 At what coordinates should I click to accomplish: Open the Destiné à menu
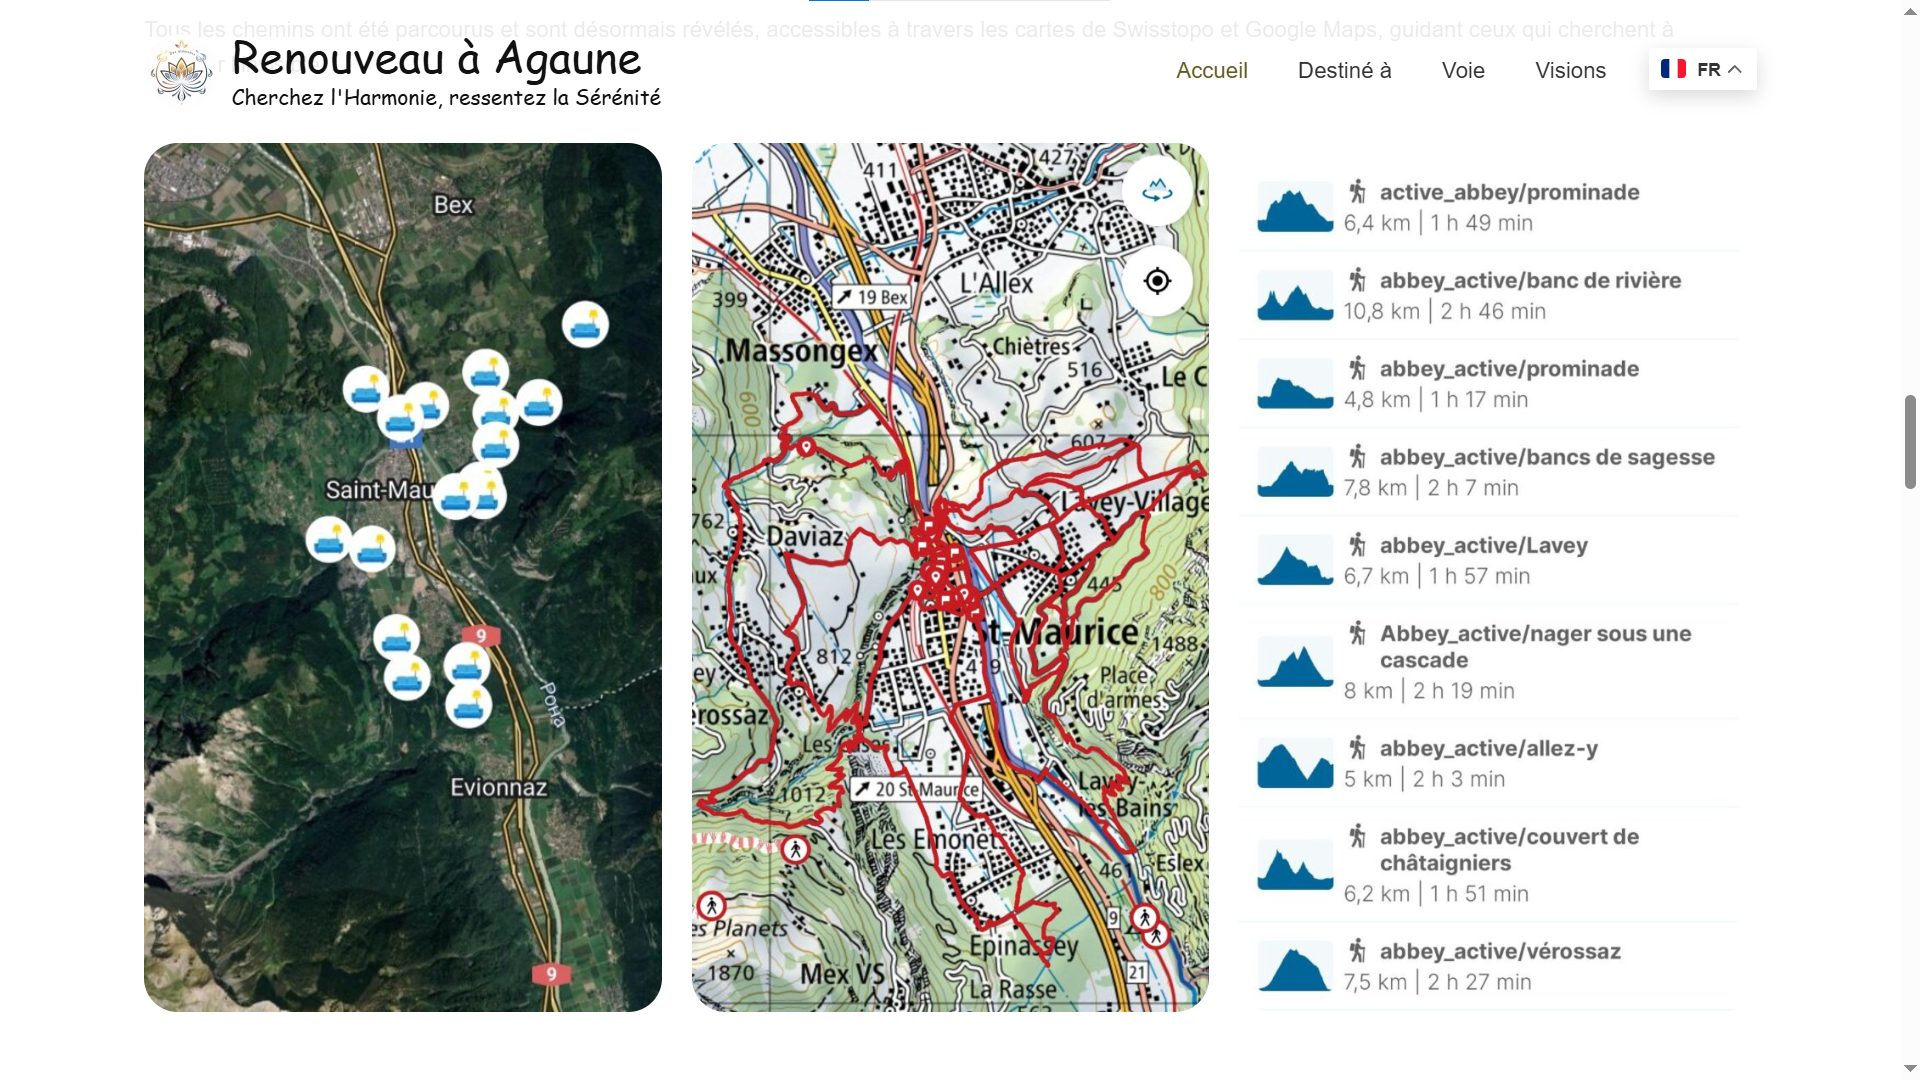(1344, 70)
